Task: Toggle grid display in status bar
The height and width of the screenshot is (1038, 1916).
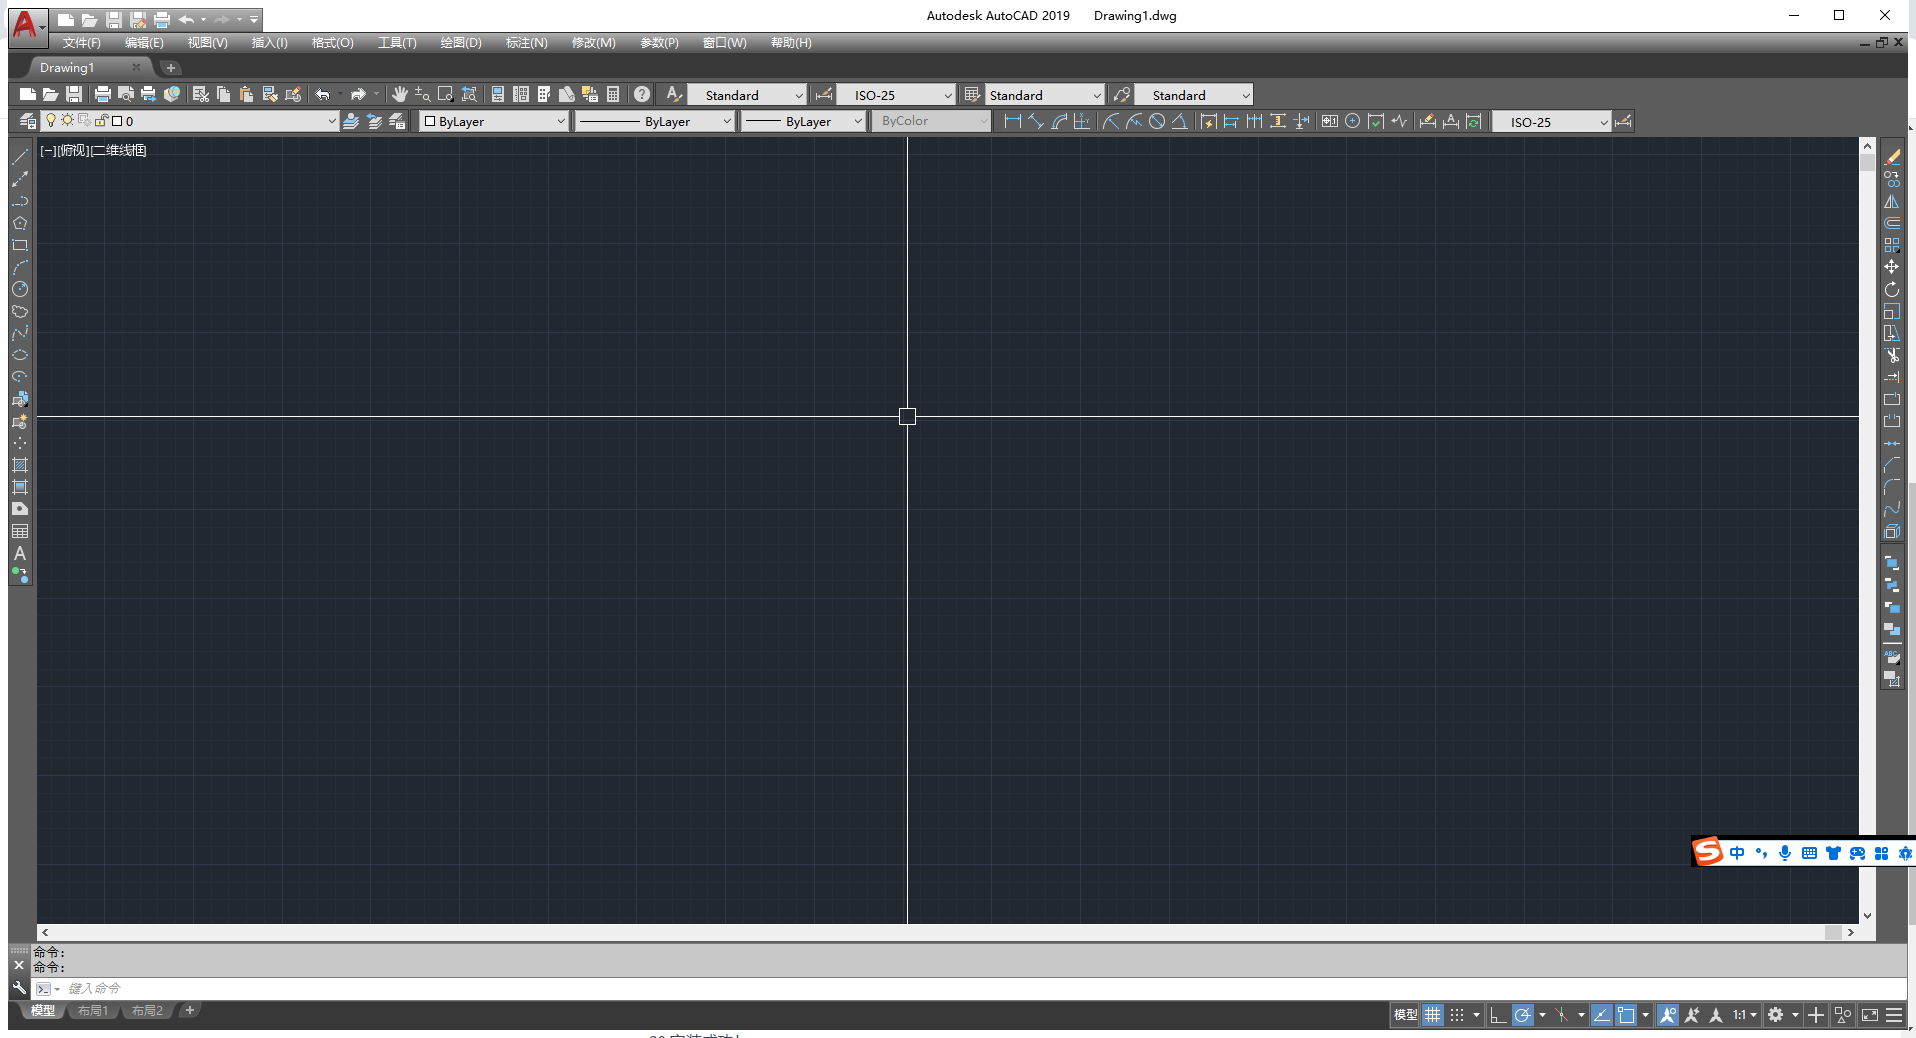Action: point(1433,1015)
